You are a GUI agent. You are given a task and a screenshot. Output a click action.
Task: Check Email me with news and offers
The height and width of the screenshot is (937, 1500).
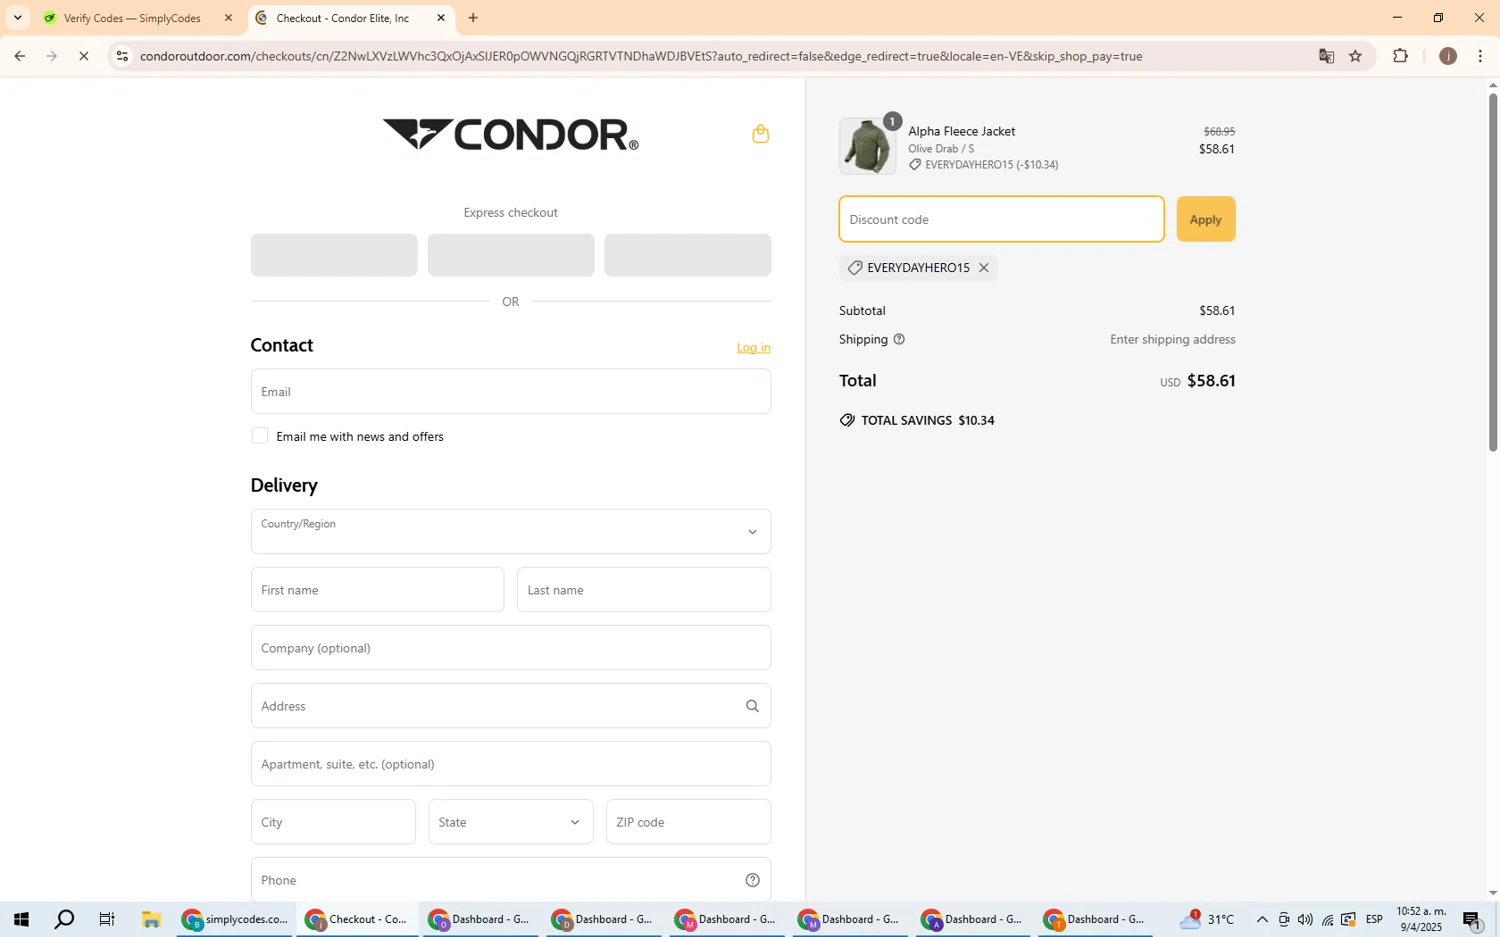[260, 436]
